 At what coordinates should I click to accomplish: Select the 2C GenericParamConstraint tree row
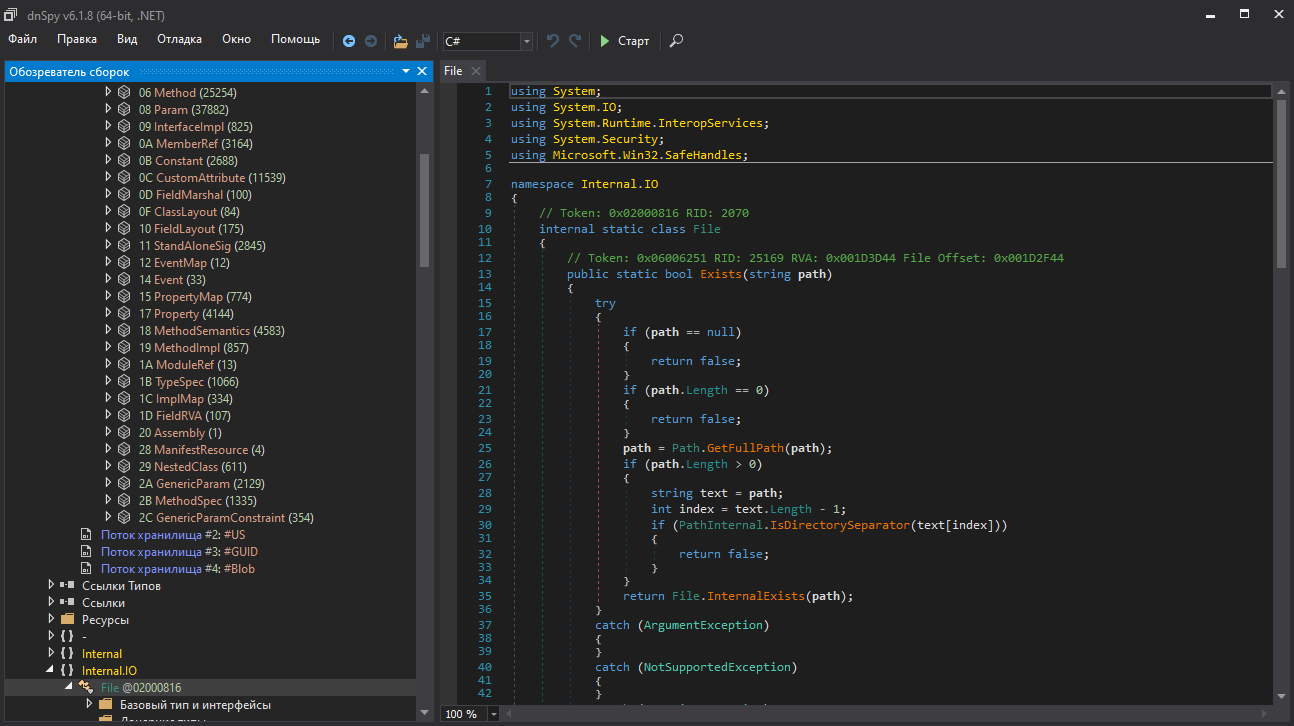tap(212, 518)
